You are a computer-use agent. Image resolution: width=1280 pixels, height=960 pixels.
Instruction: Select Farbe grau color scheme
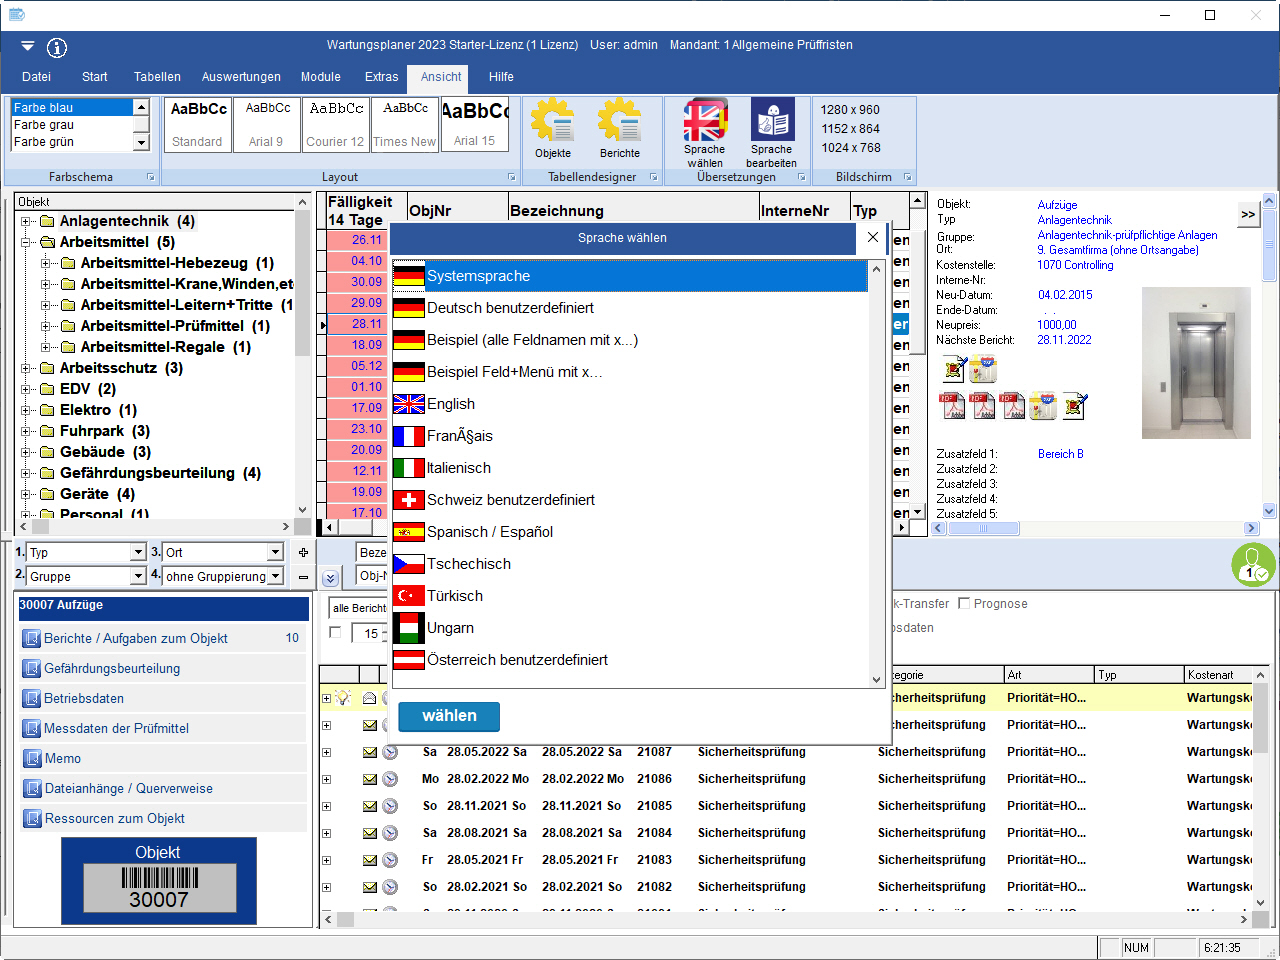click(x=71, y=125)
